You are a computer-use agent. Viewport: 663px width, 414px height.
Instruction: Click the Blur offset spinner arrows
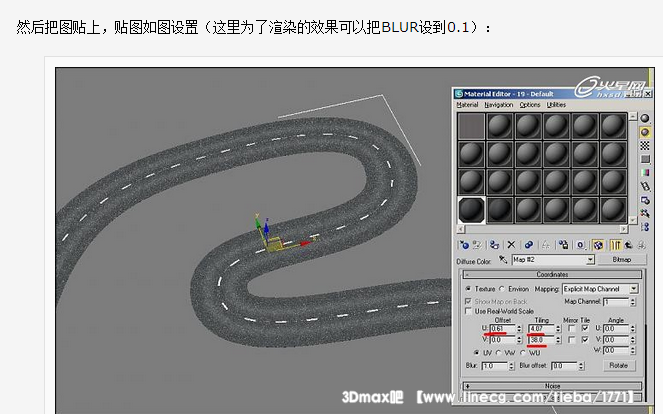(581, 366)
